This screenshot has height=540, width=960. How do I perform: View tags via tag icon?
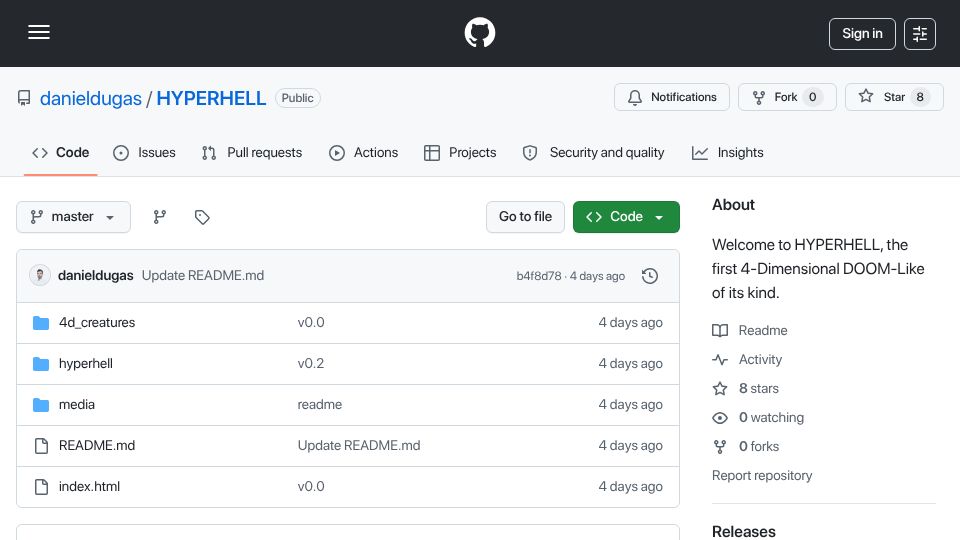202,217
